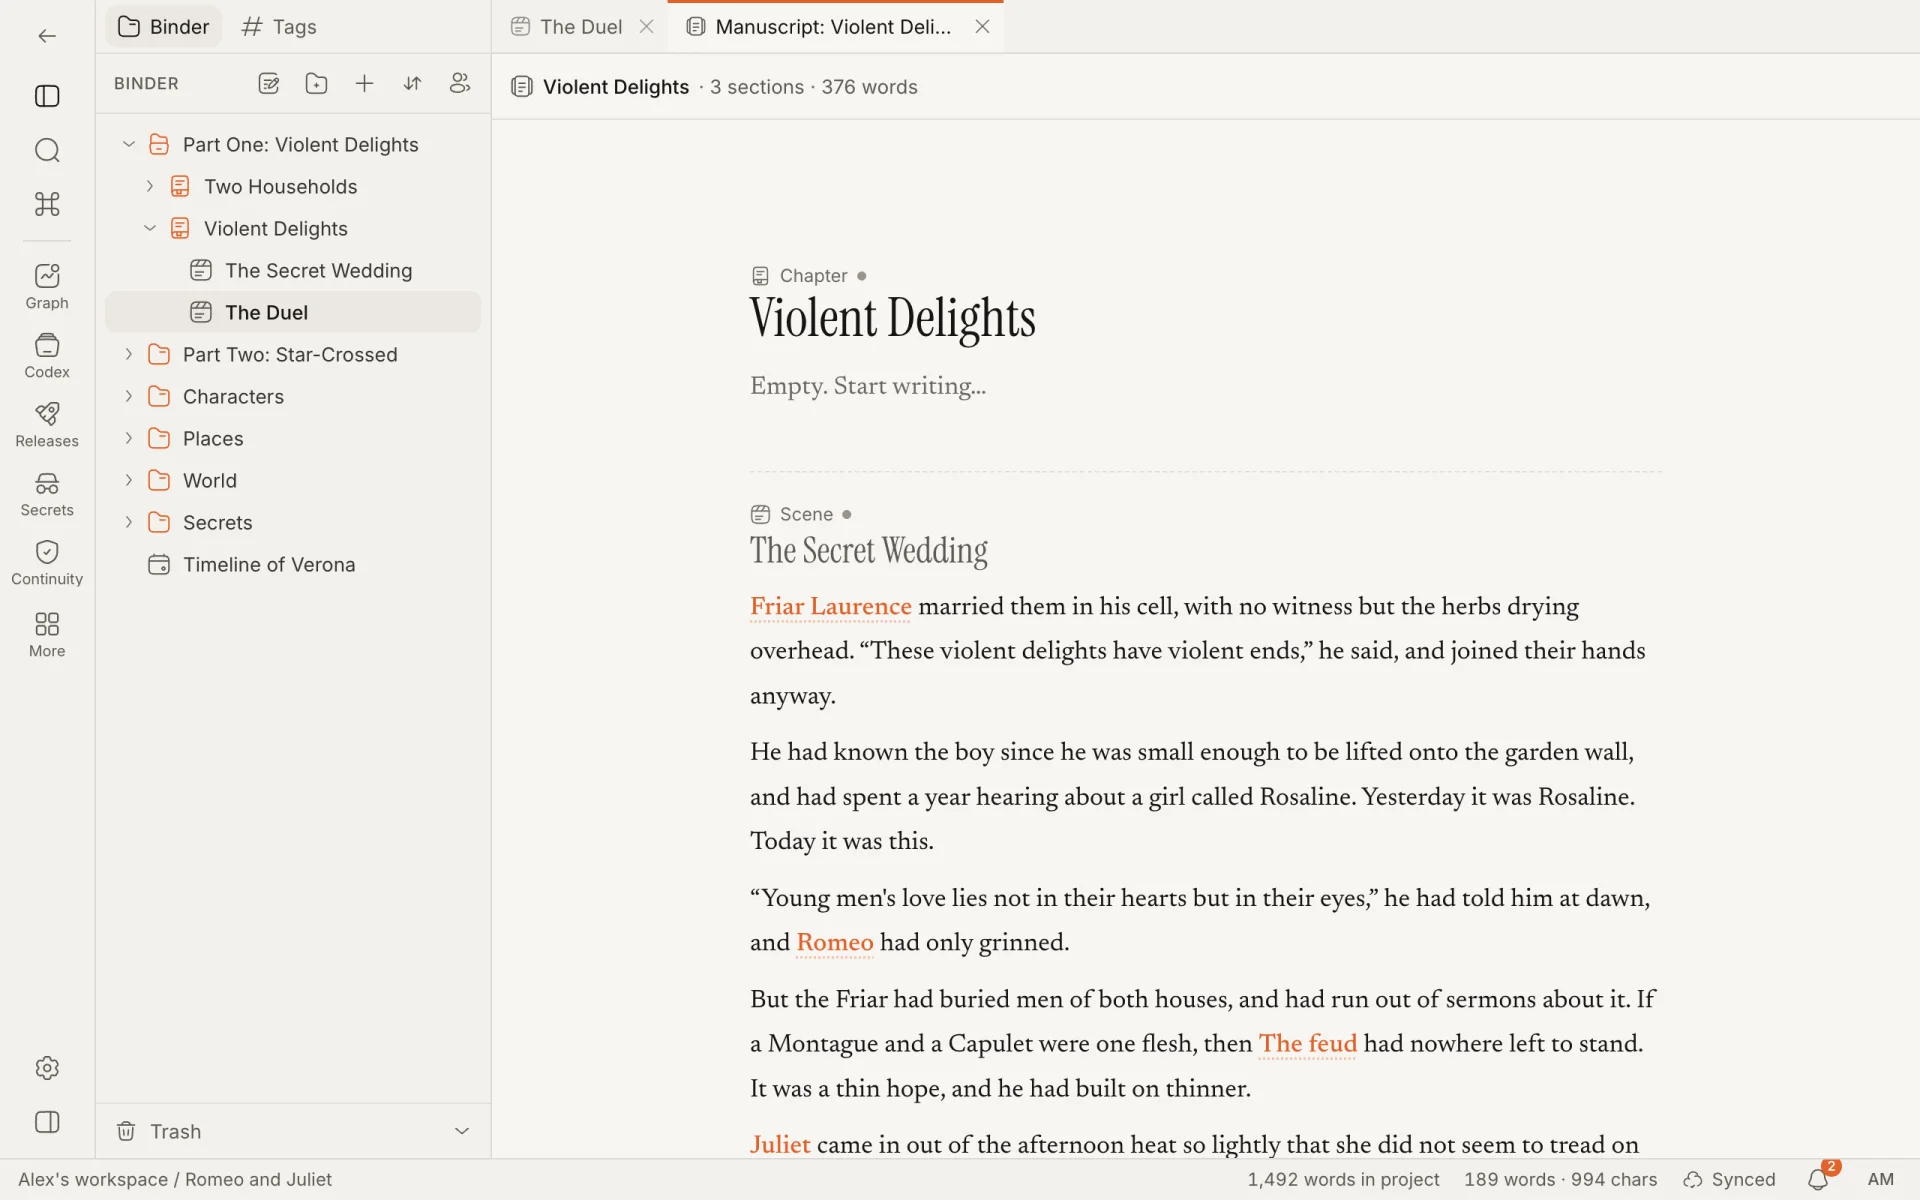Create new document in binder toolbar
This screenshot has width=1920, height=1200.
point(268,84)
